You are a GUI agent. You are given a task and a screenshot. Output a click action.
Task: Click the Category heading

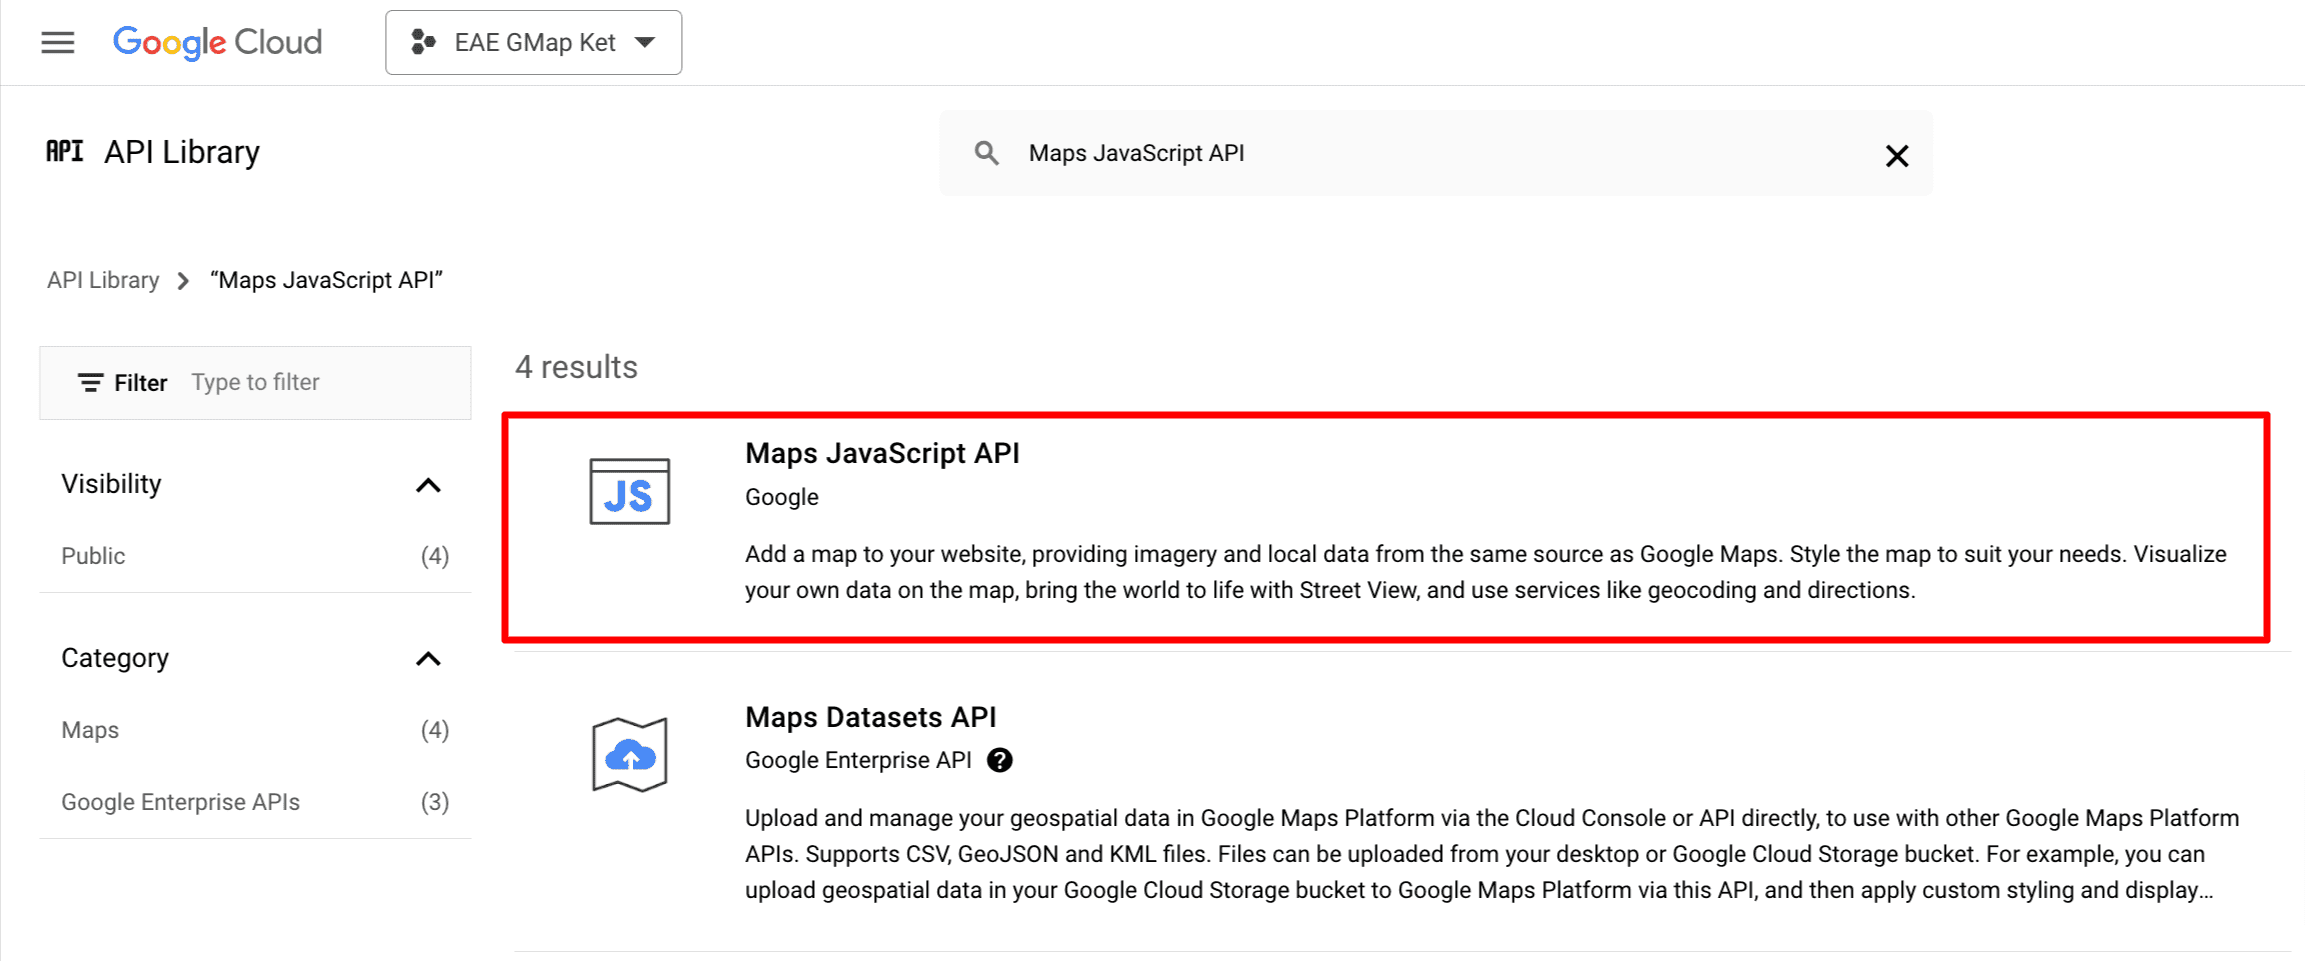coord(115,658)
